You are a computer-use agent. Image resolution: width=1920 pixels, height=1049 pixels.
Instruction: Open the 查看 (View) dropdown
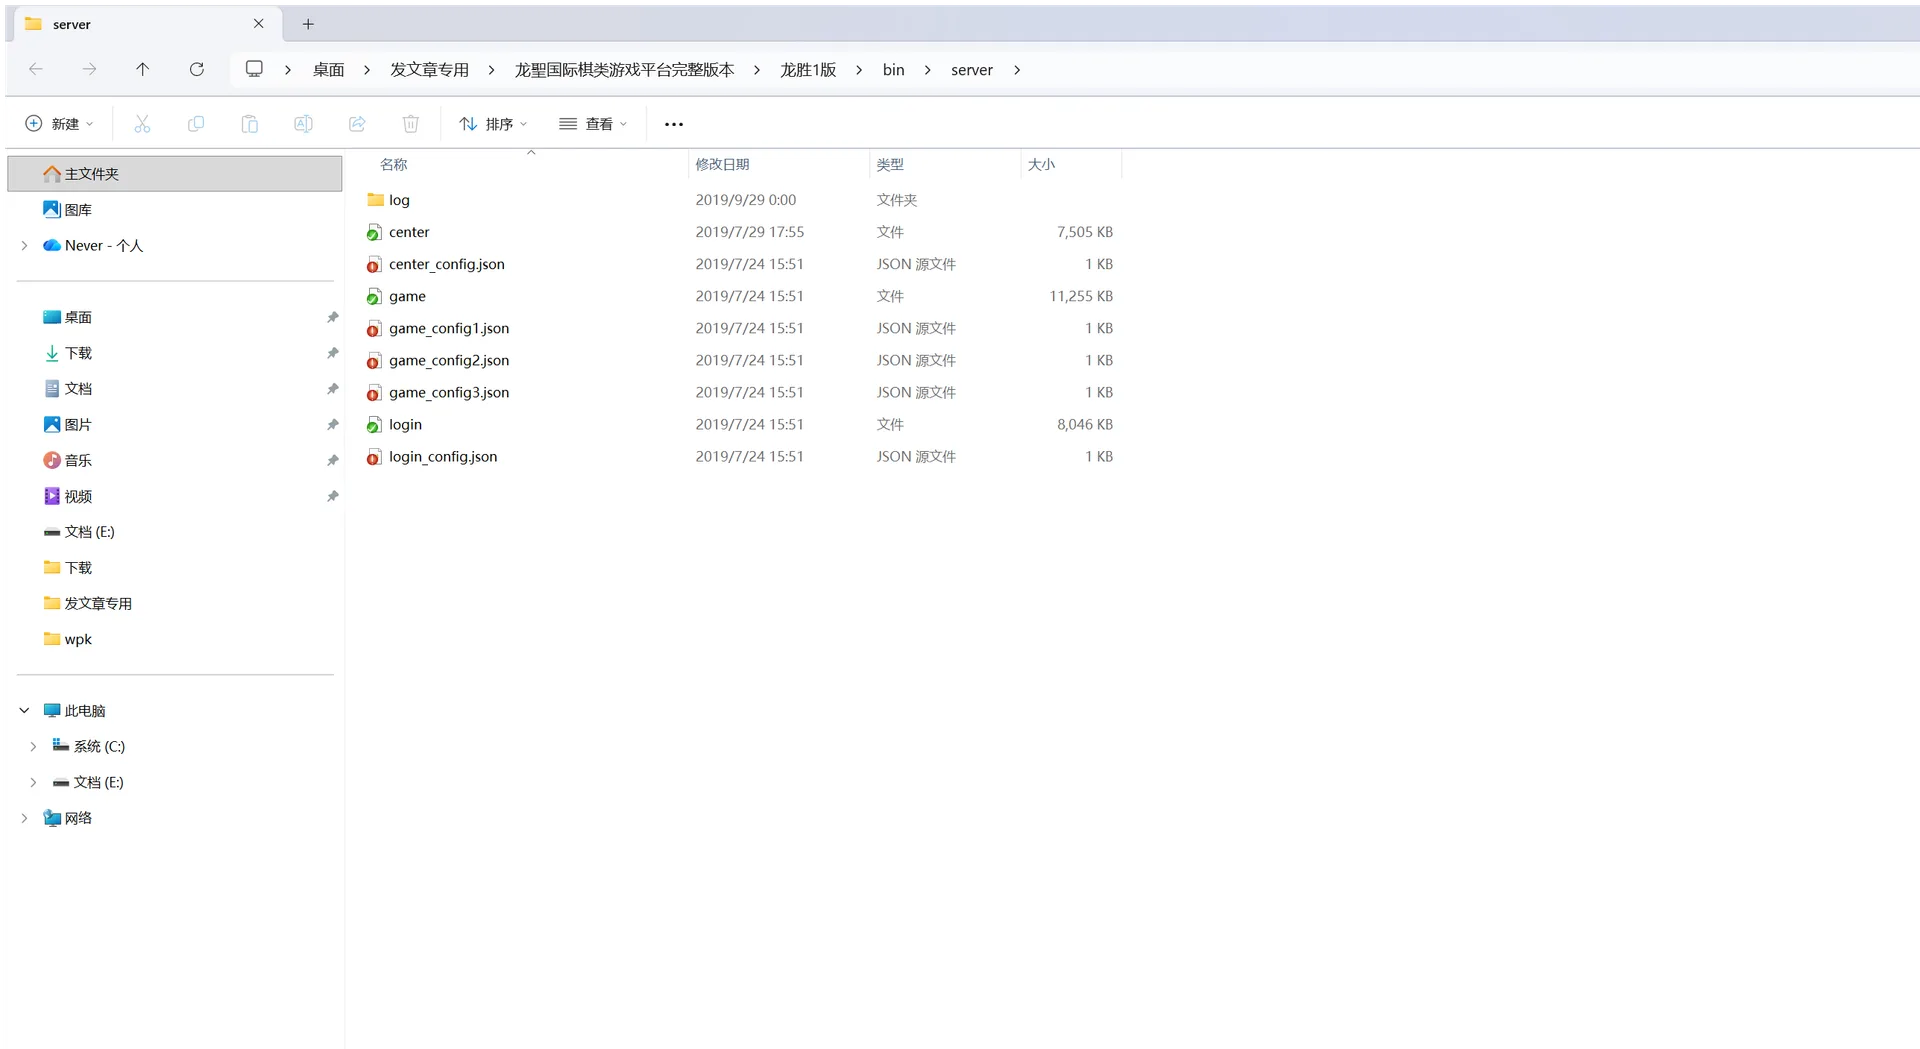(x=593, y=124)
